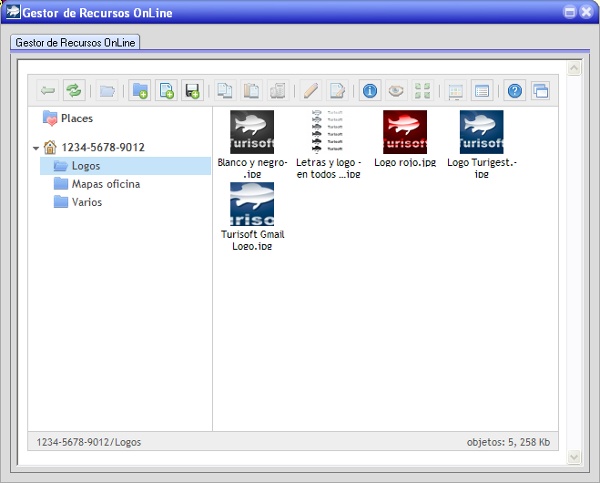Collapse the 1234-5678-9012 tree node arrow
Image resolution: width=600 pixels, height=483 pixels.
click(x=36, y=148)
